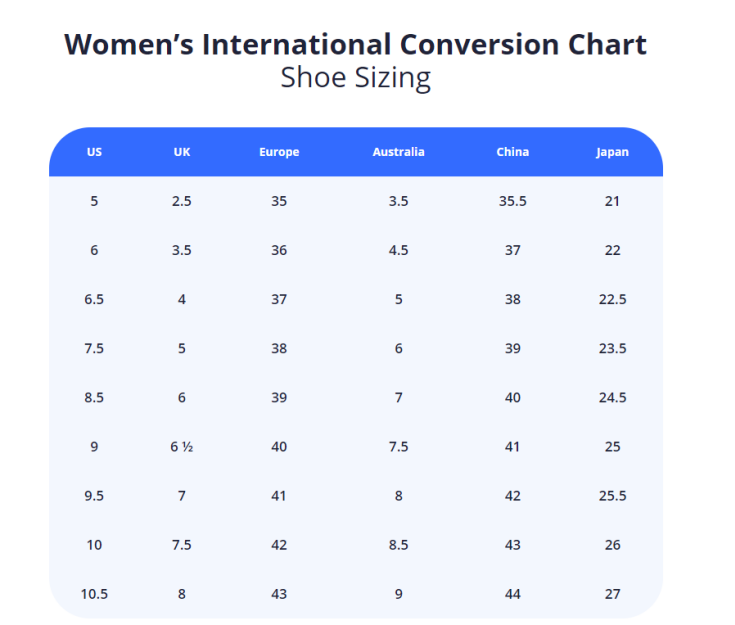The height and width of the screenshot is (625, 735).
Task: Click the Europe size 35 cell
Action: 279,201
